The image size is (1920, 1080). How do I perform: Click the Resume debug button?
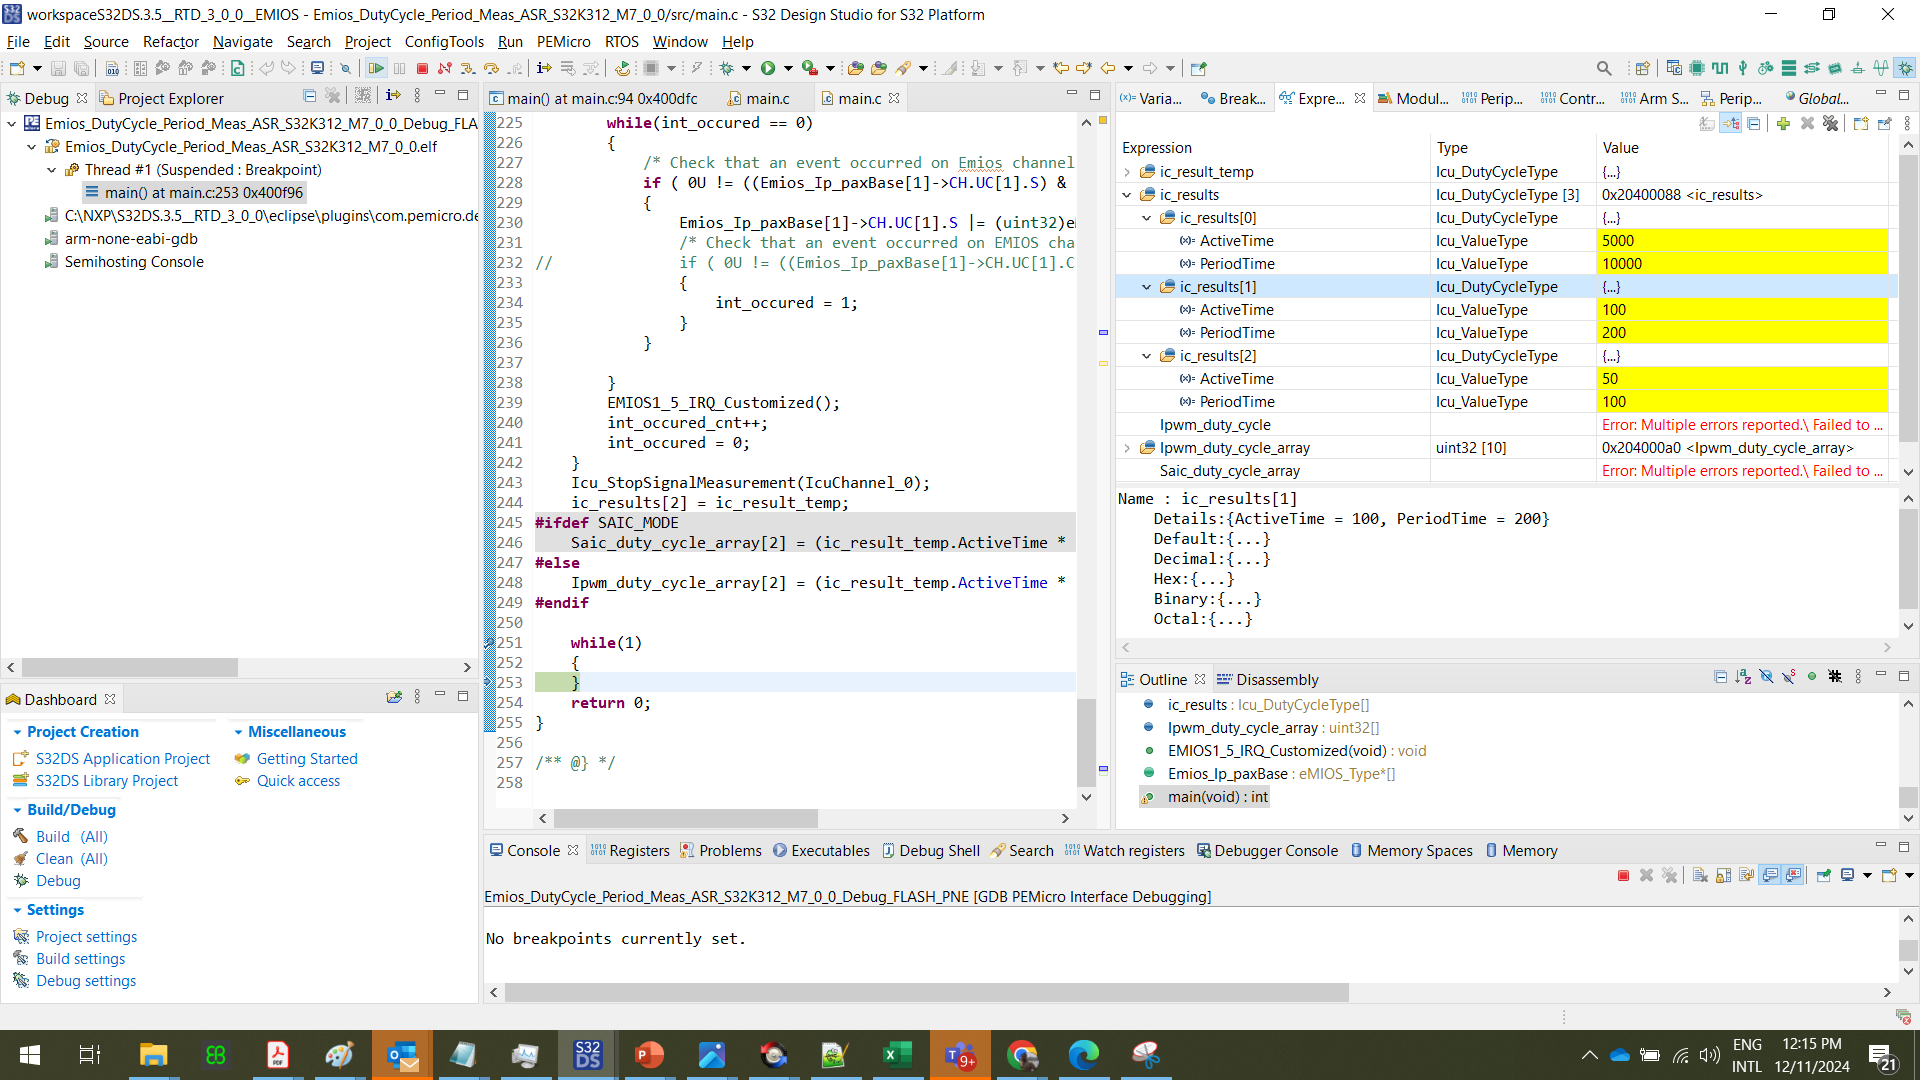(376, 68)
